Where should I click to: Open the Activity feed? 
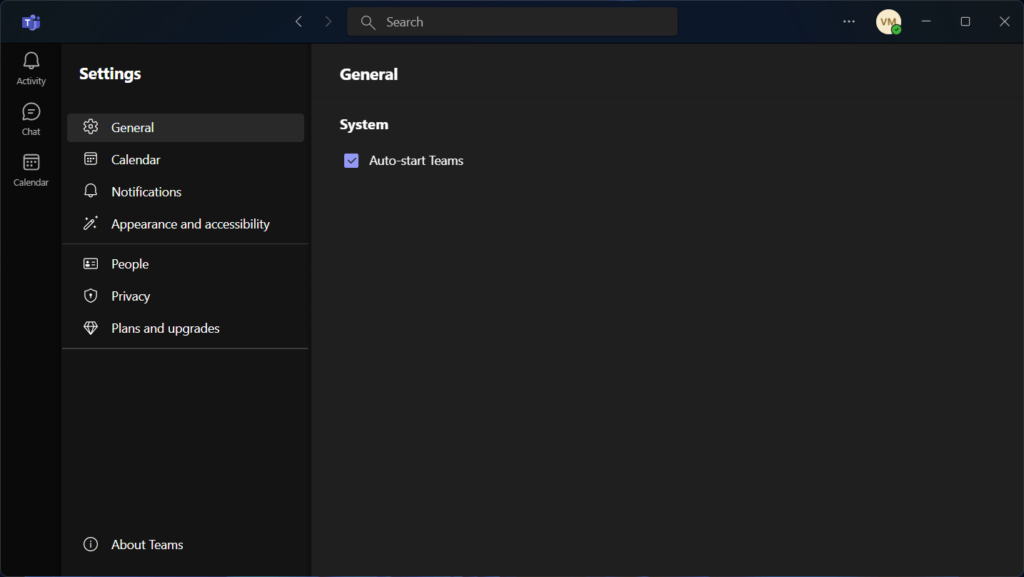(31, 69)
